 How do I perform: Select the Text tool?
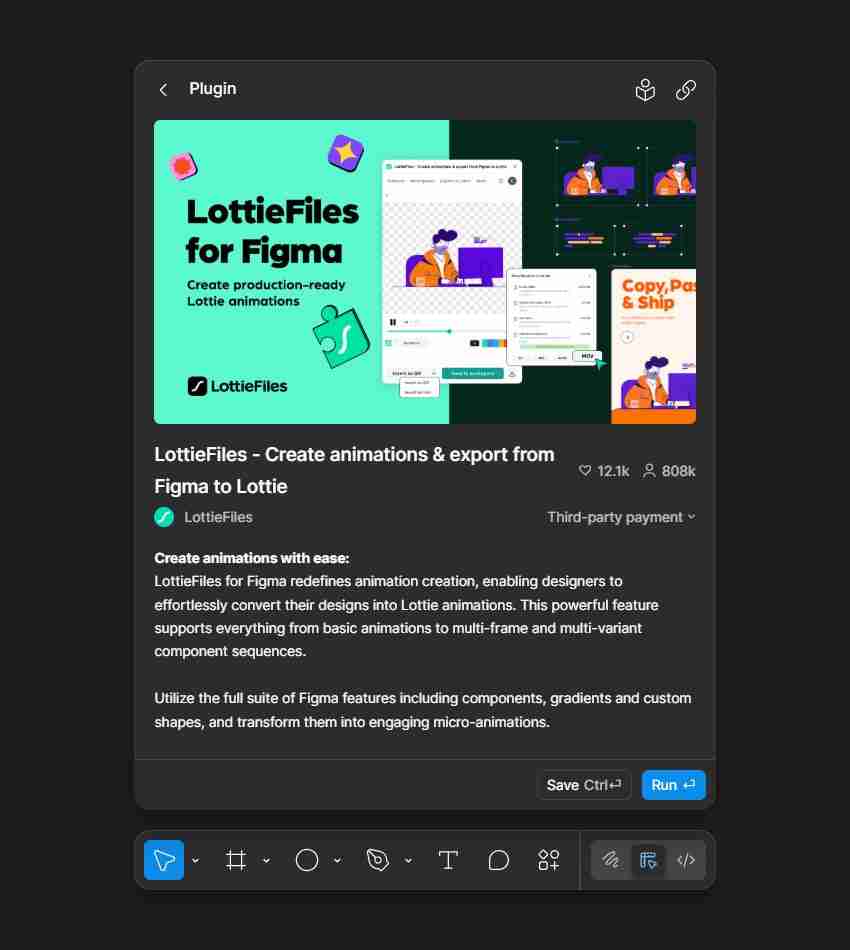448,860
